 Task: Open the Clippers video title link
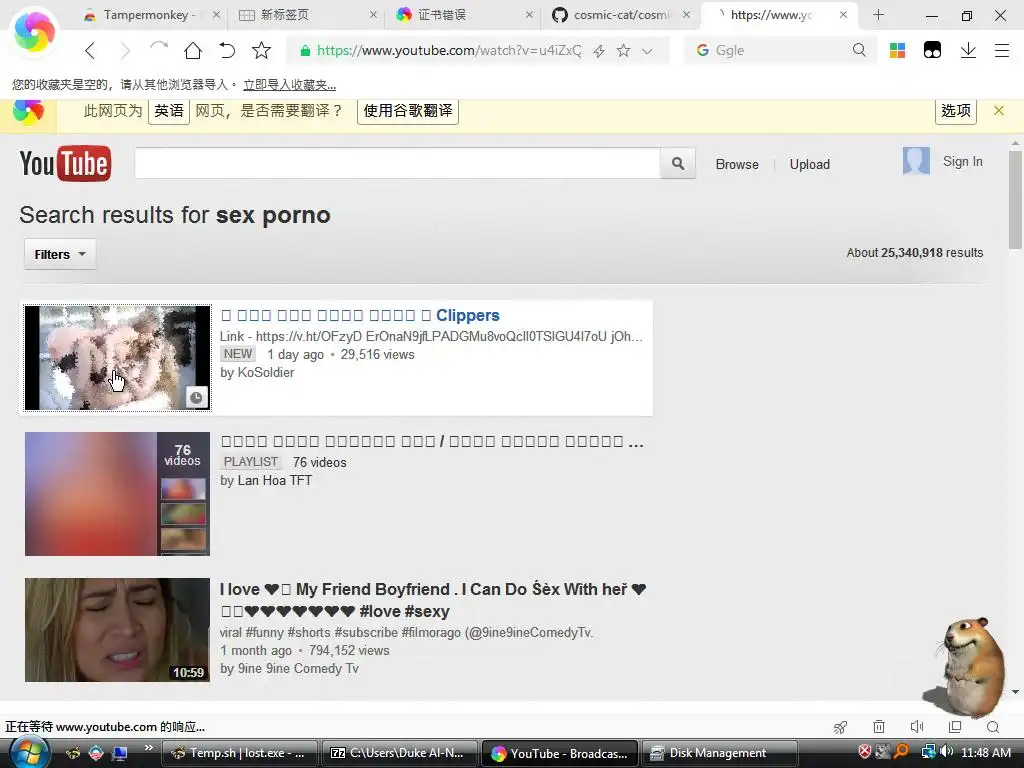click(360, 315)
